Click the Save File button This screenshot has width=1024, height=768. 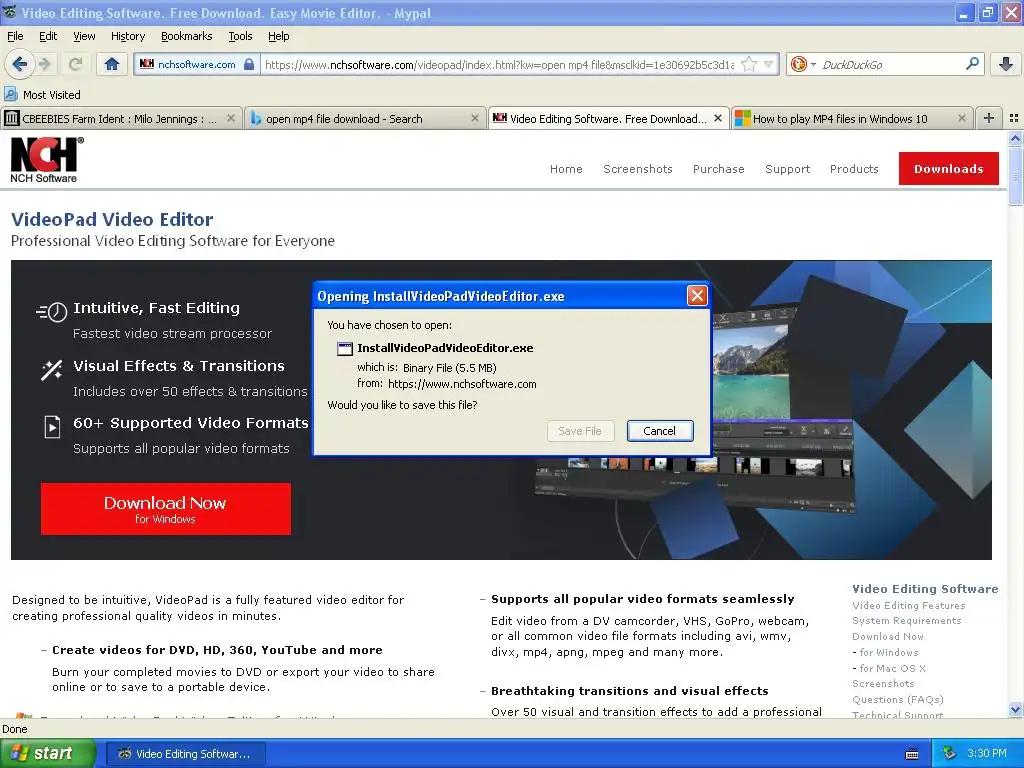tap(580, 430)
